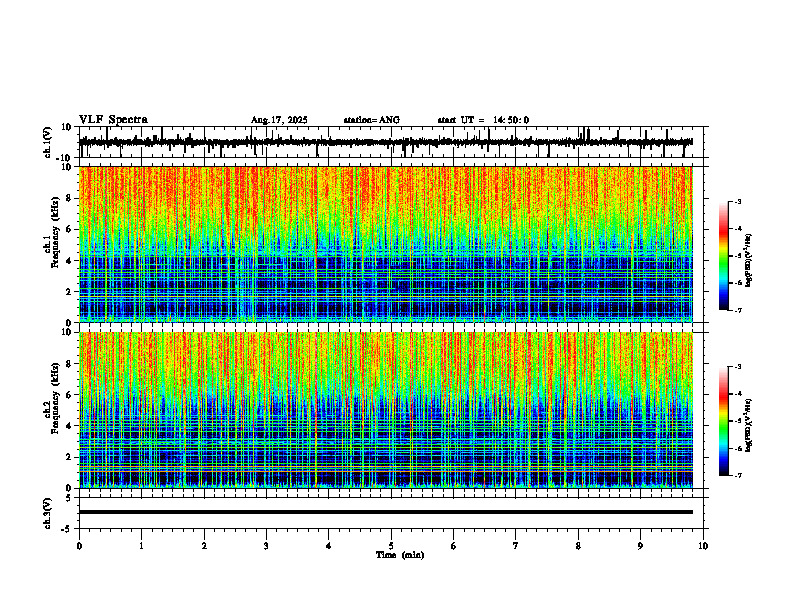Click the time axis tick label '1'
The image size is (792, 612).
[141, 546]
